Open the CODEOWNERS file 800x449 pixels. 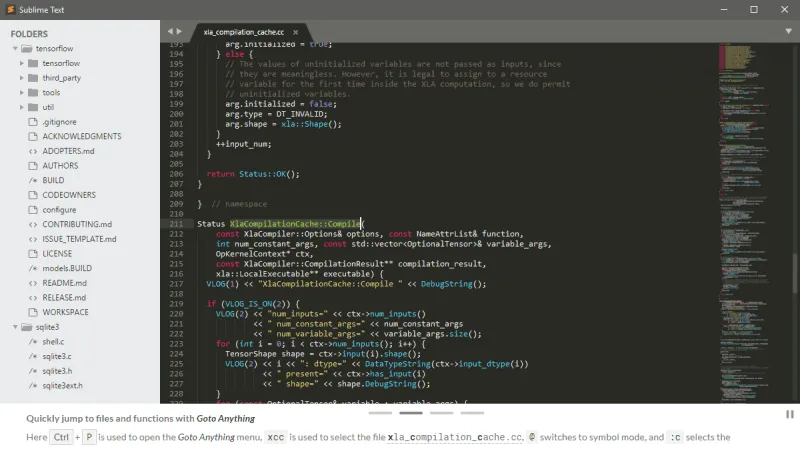69,195
